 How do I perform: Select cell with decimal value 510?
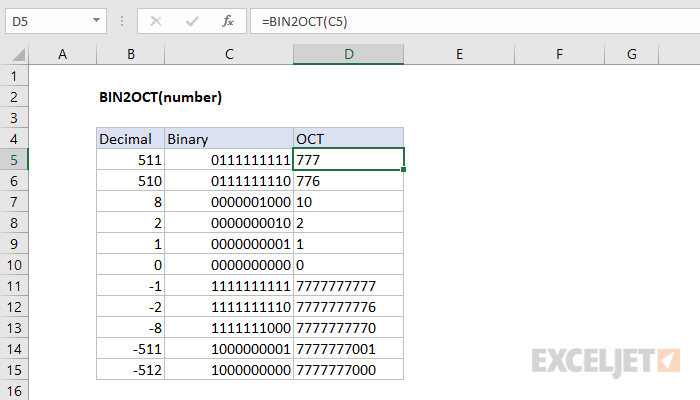click(130, 181)
